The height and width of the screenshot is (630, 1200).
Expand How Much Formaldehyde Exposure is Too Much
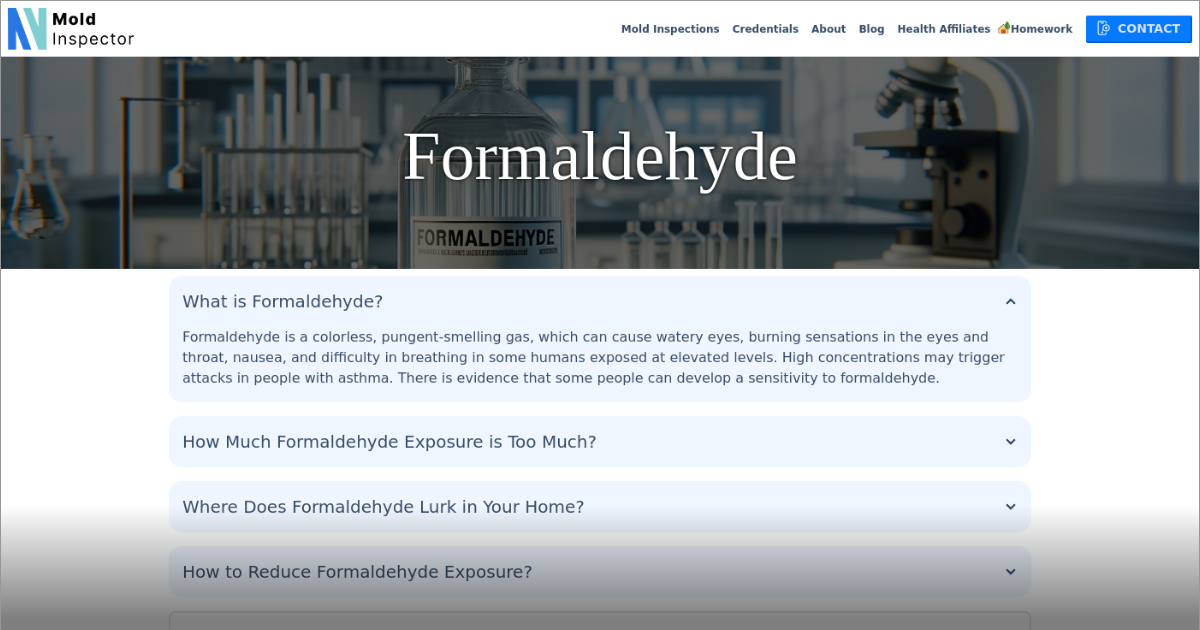click(1010, 441)
